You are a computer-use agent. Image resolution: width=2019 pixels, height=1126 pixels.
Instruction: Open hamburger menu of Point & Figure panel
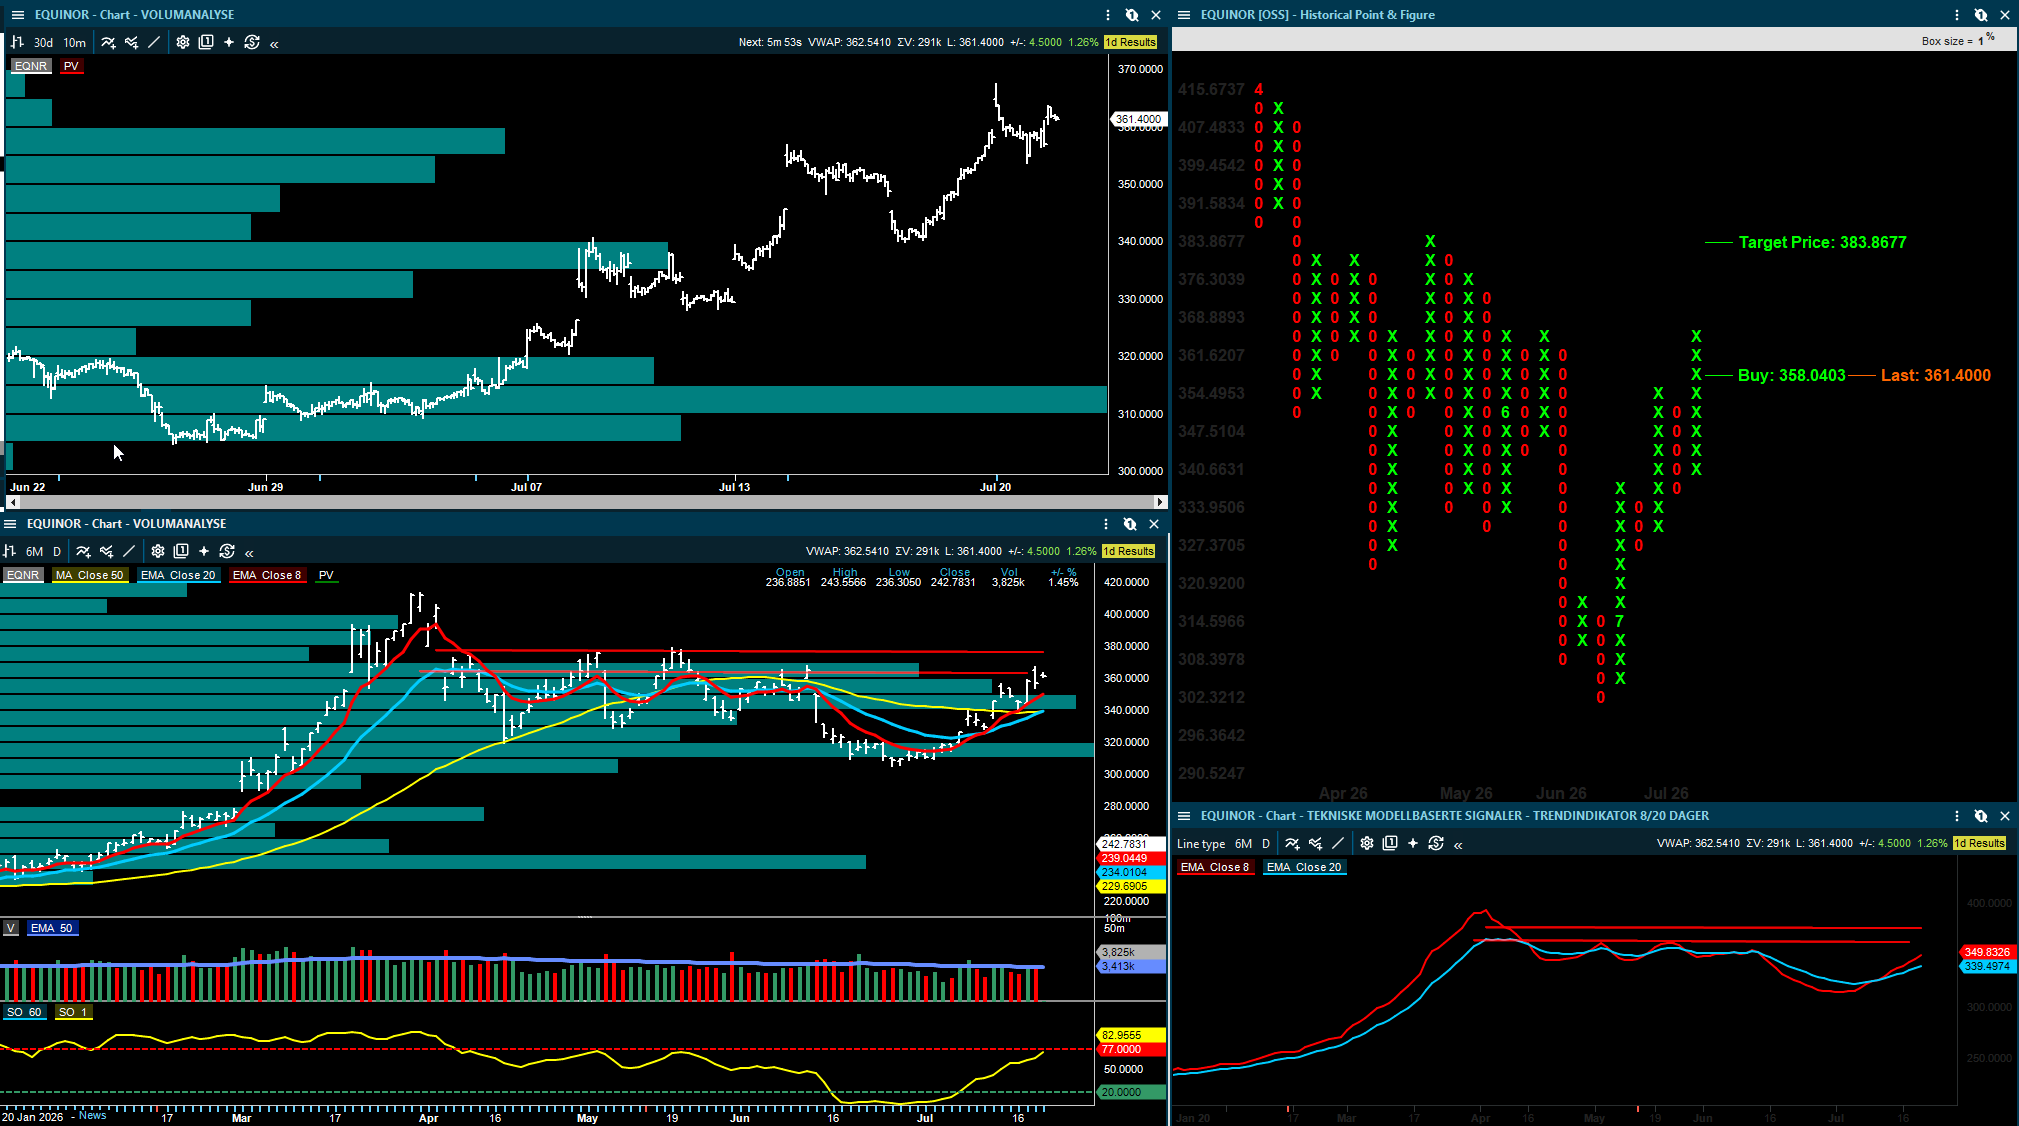coord(1184,15)
